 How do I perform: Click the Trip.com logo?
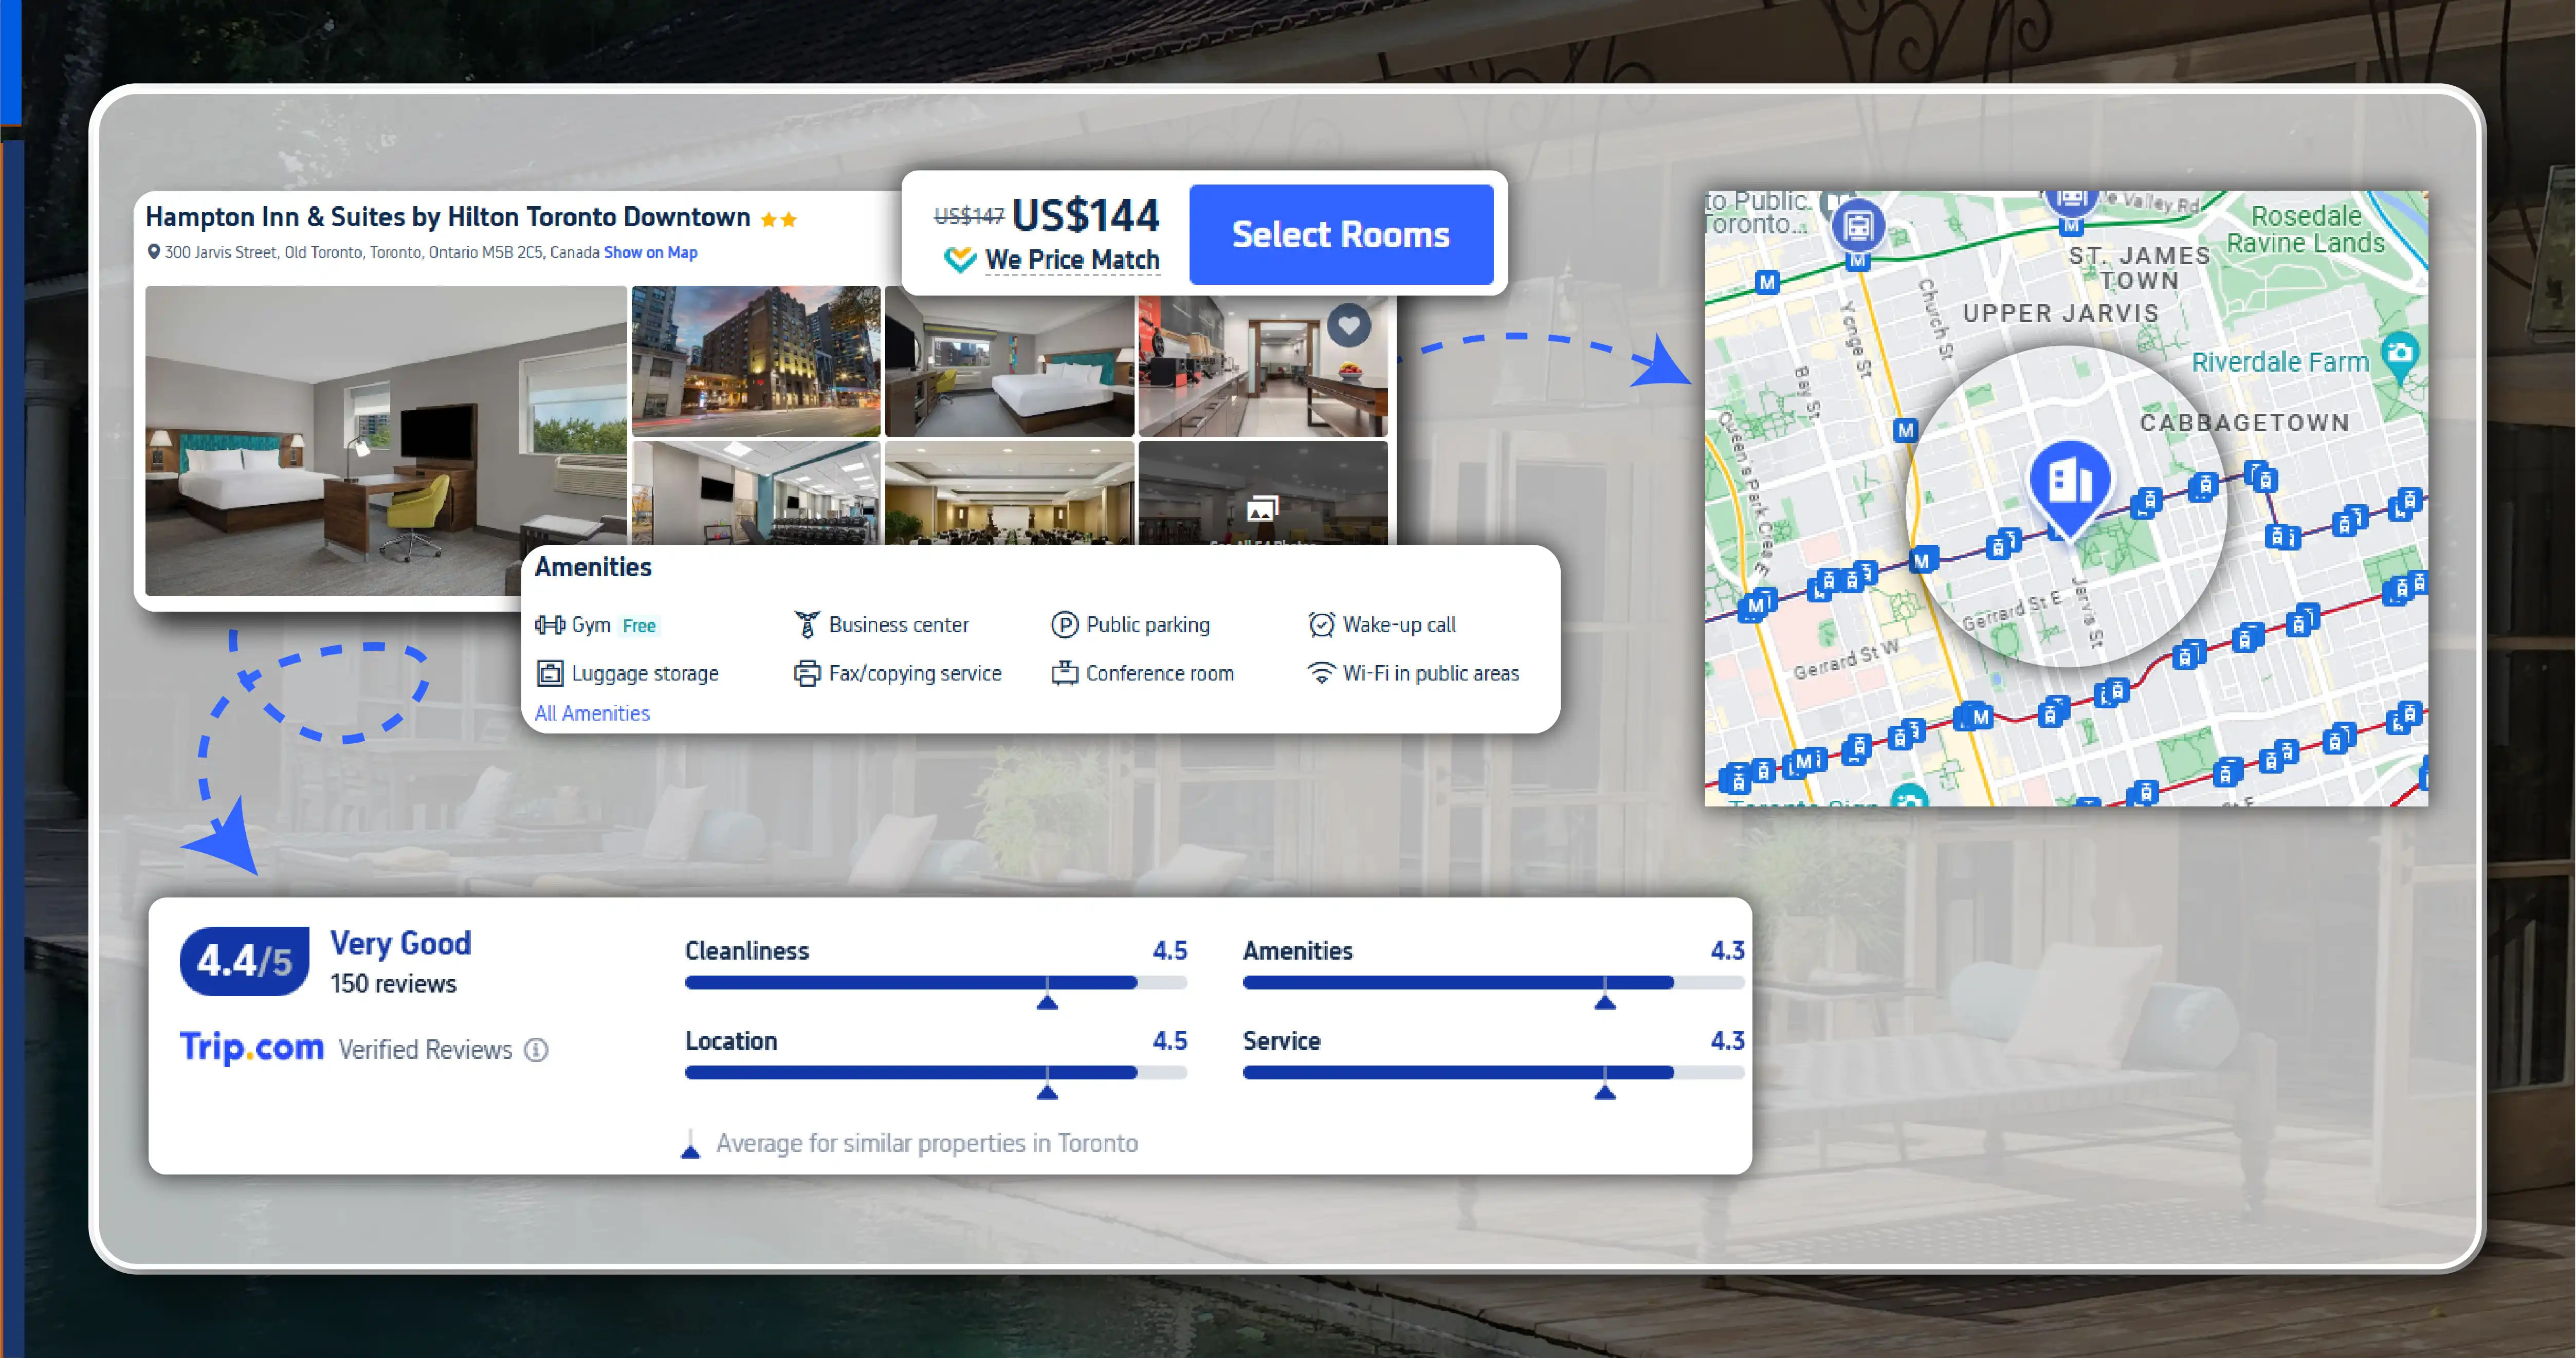point(251,1049)
